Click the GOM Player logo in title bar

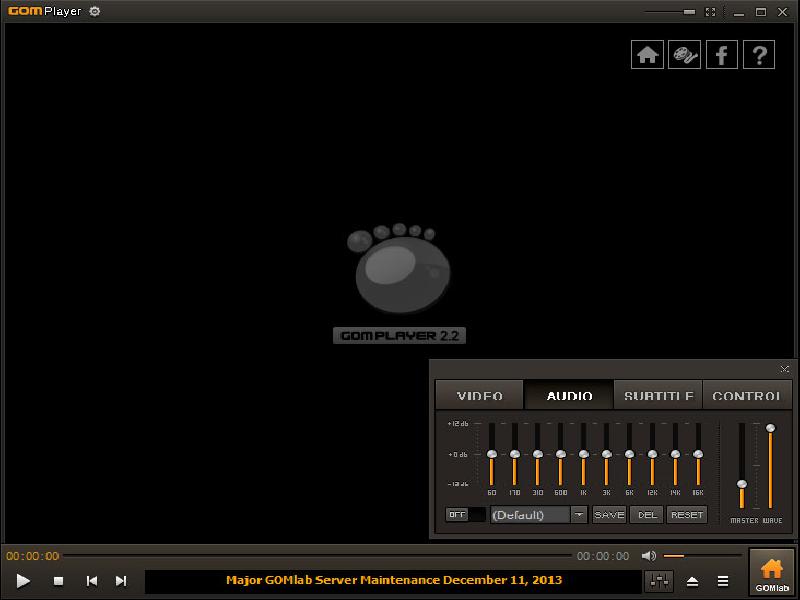pos(44,11)
